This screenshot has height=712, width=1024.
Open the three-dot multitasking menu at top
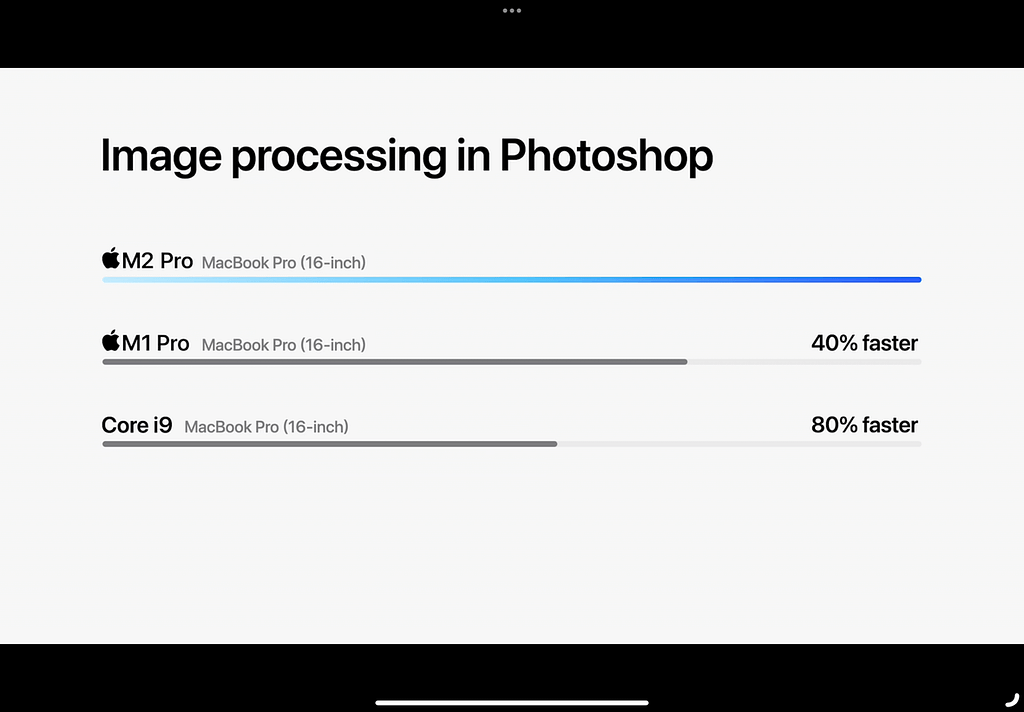coord(512,10)
